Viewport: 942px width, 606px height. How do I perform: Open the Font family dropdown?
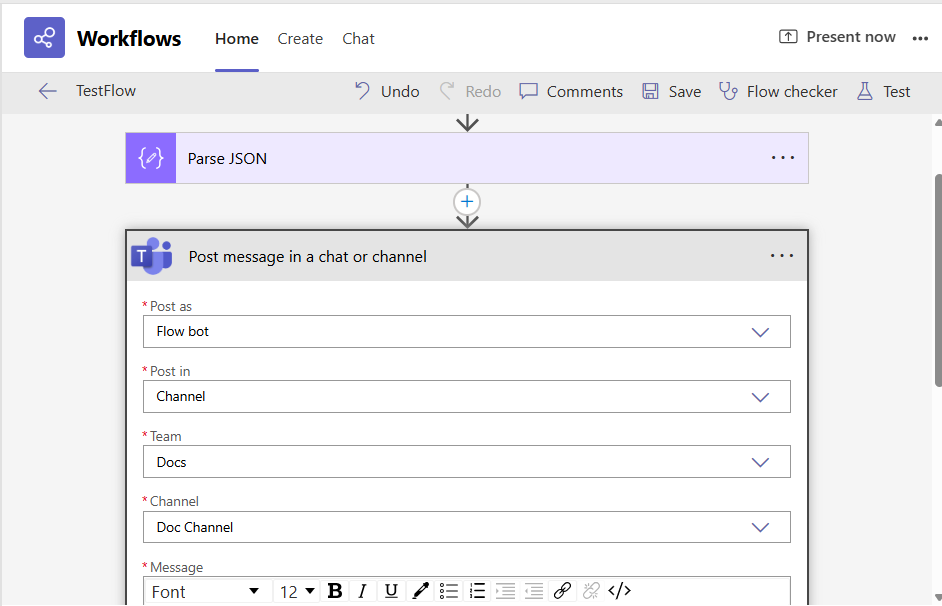point(207,591)
